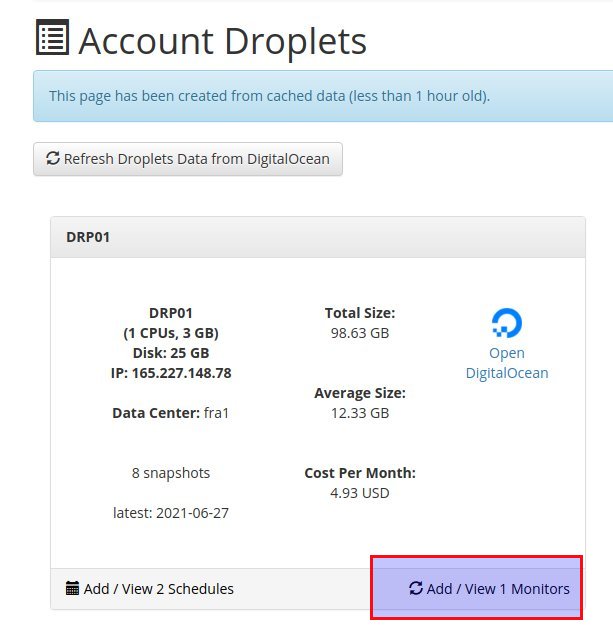Click the Total Size value 98.63 GB
The image size is (613, 631).
[x=360, y=333]
